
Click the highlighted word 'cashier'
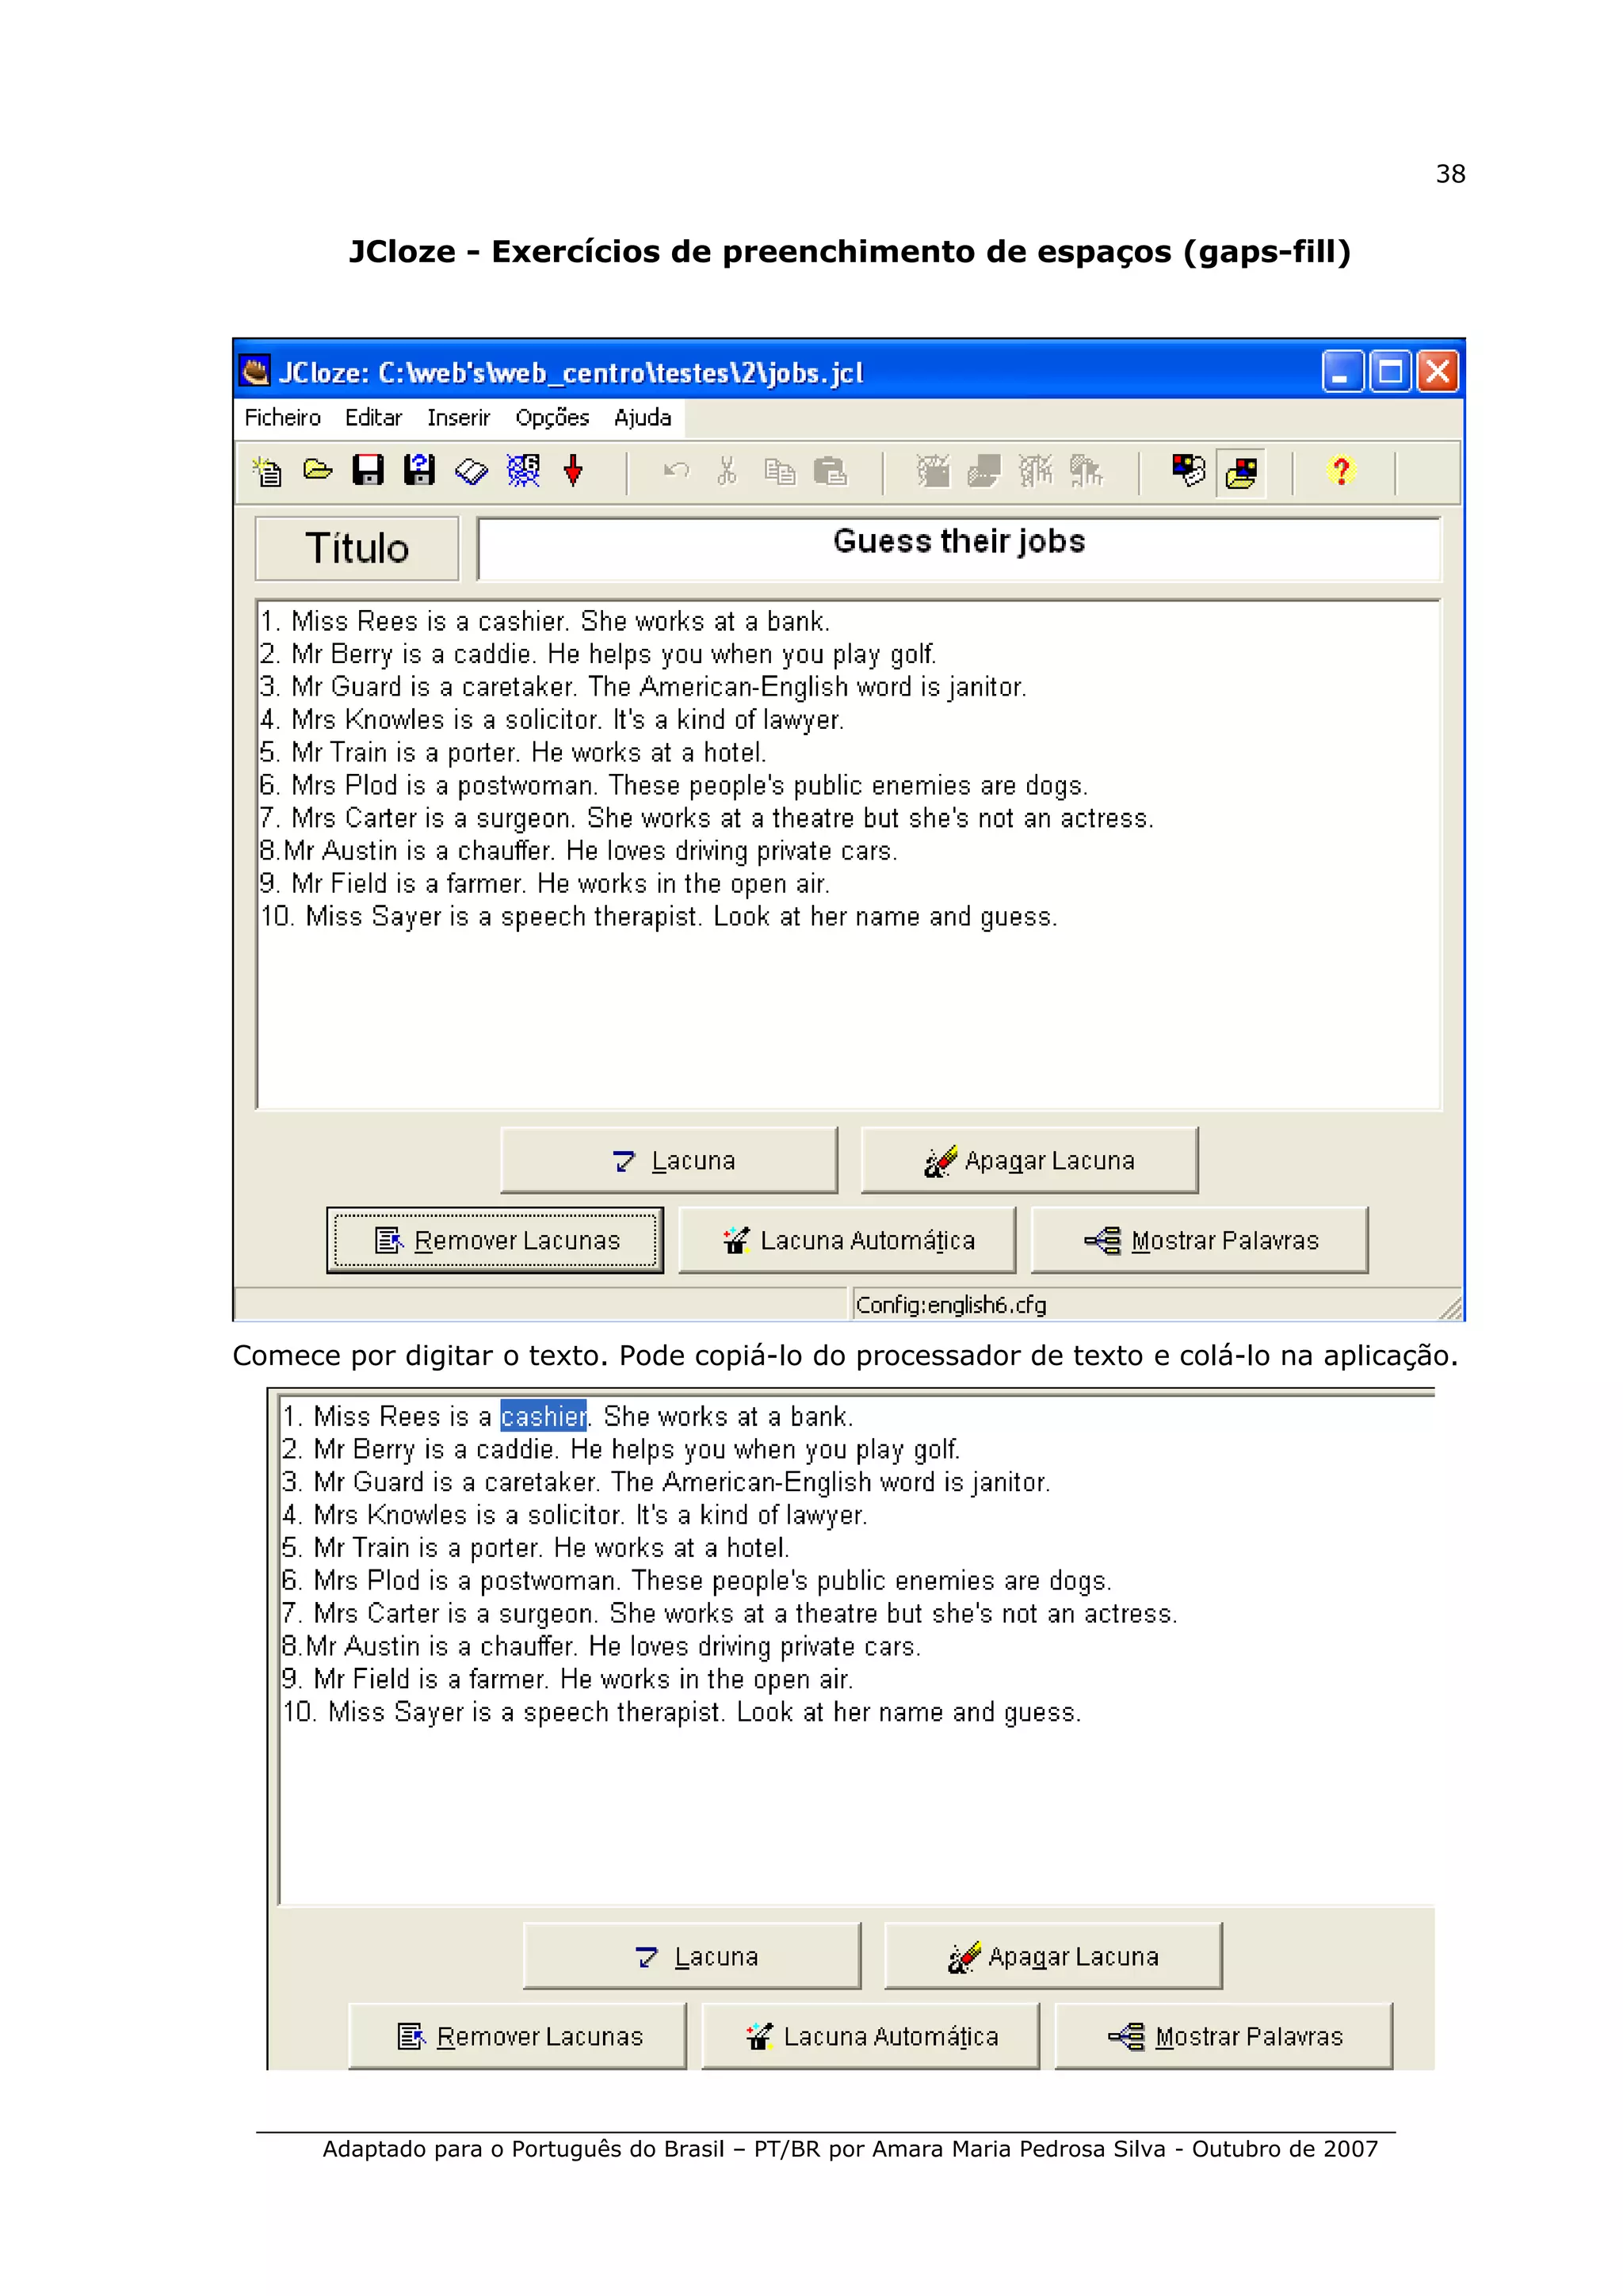click(543, 1416)
